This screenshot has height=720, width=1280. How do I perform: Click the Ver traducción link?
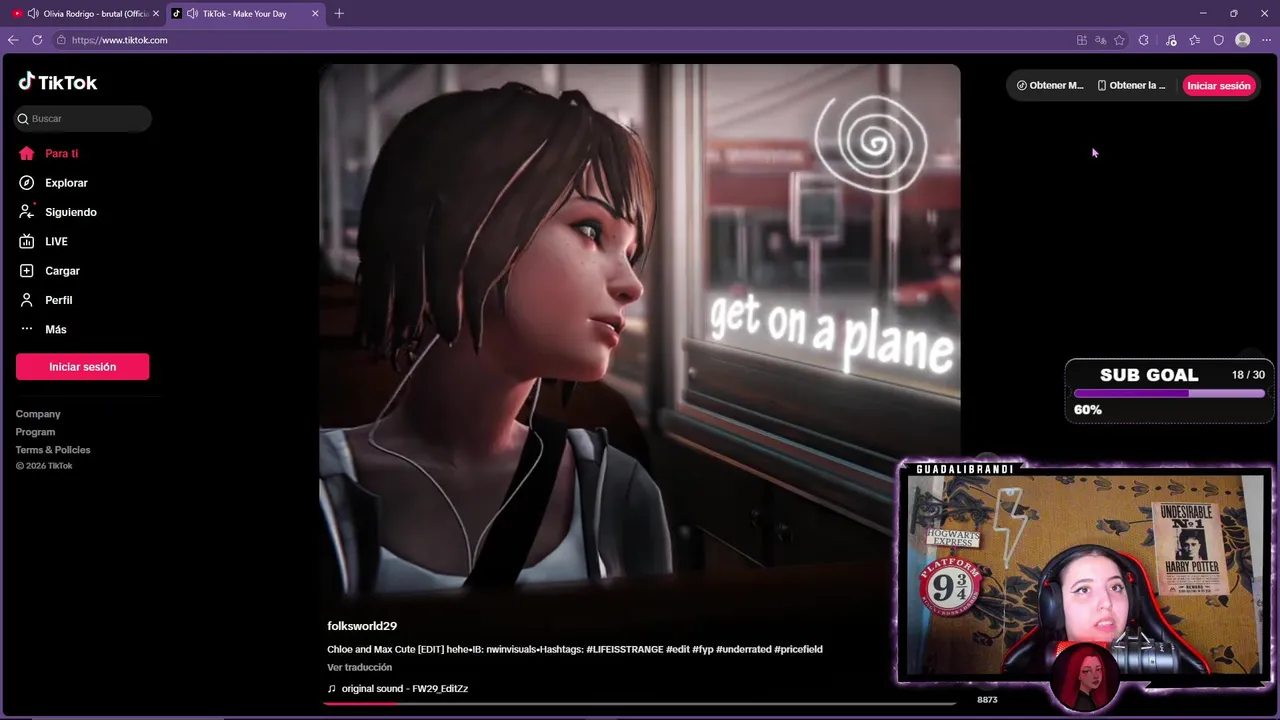pyautogui.click(x=359, y=667)
